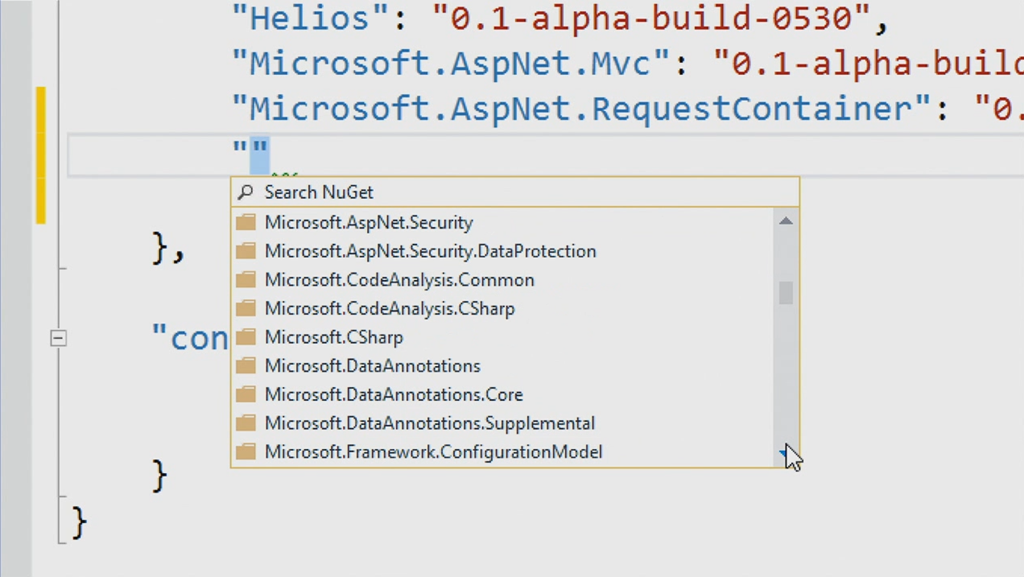Click the magnifier icon in Search NuGet
The image size is (1024, 577).
click(x=246, y=193)
